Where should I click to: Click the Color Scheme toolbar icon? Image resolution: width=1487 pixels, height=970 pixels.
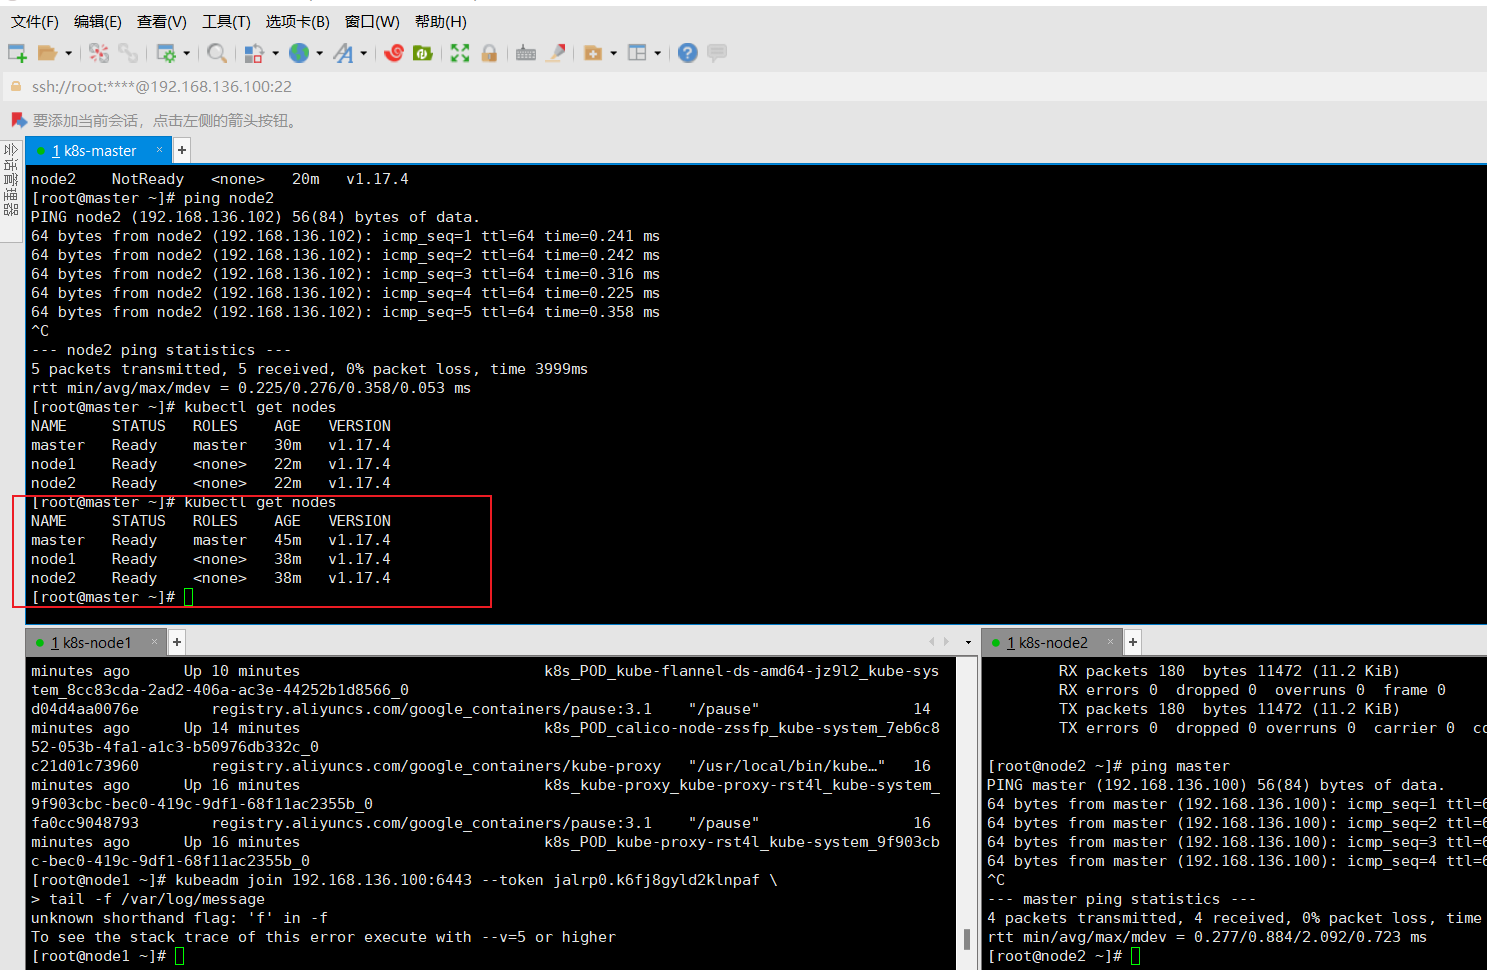(x=254, y=53)
